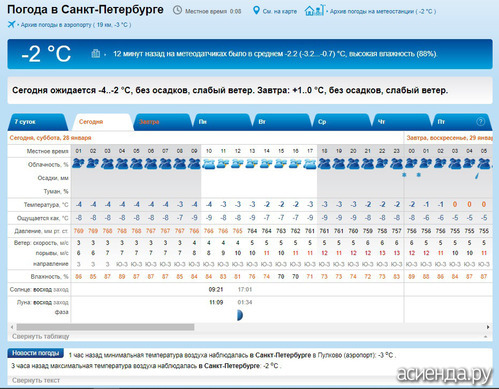Click the Новости погоды label
The image size is (499, 389).
coord(35,353)
